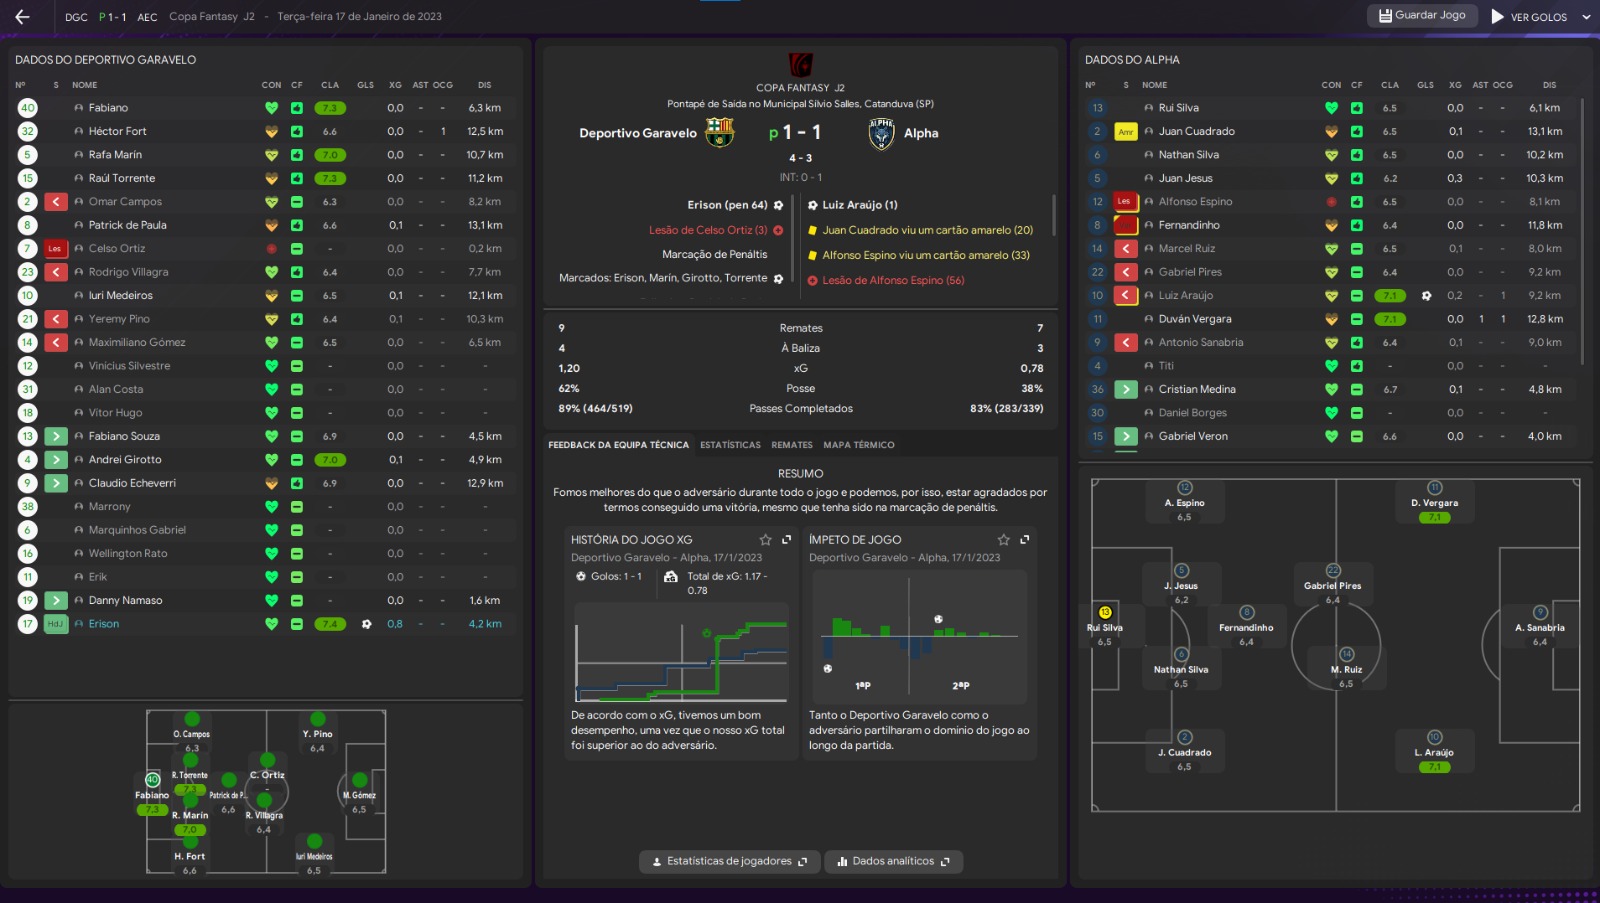The width and height of the screenshot is (1600, 903).
Task: Favourite the História do Jogo xG panel
Action: click(765, 540)
